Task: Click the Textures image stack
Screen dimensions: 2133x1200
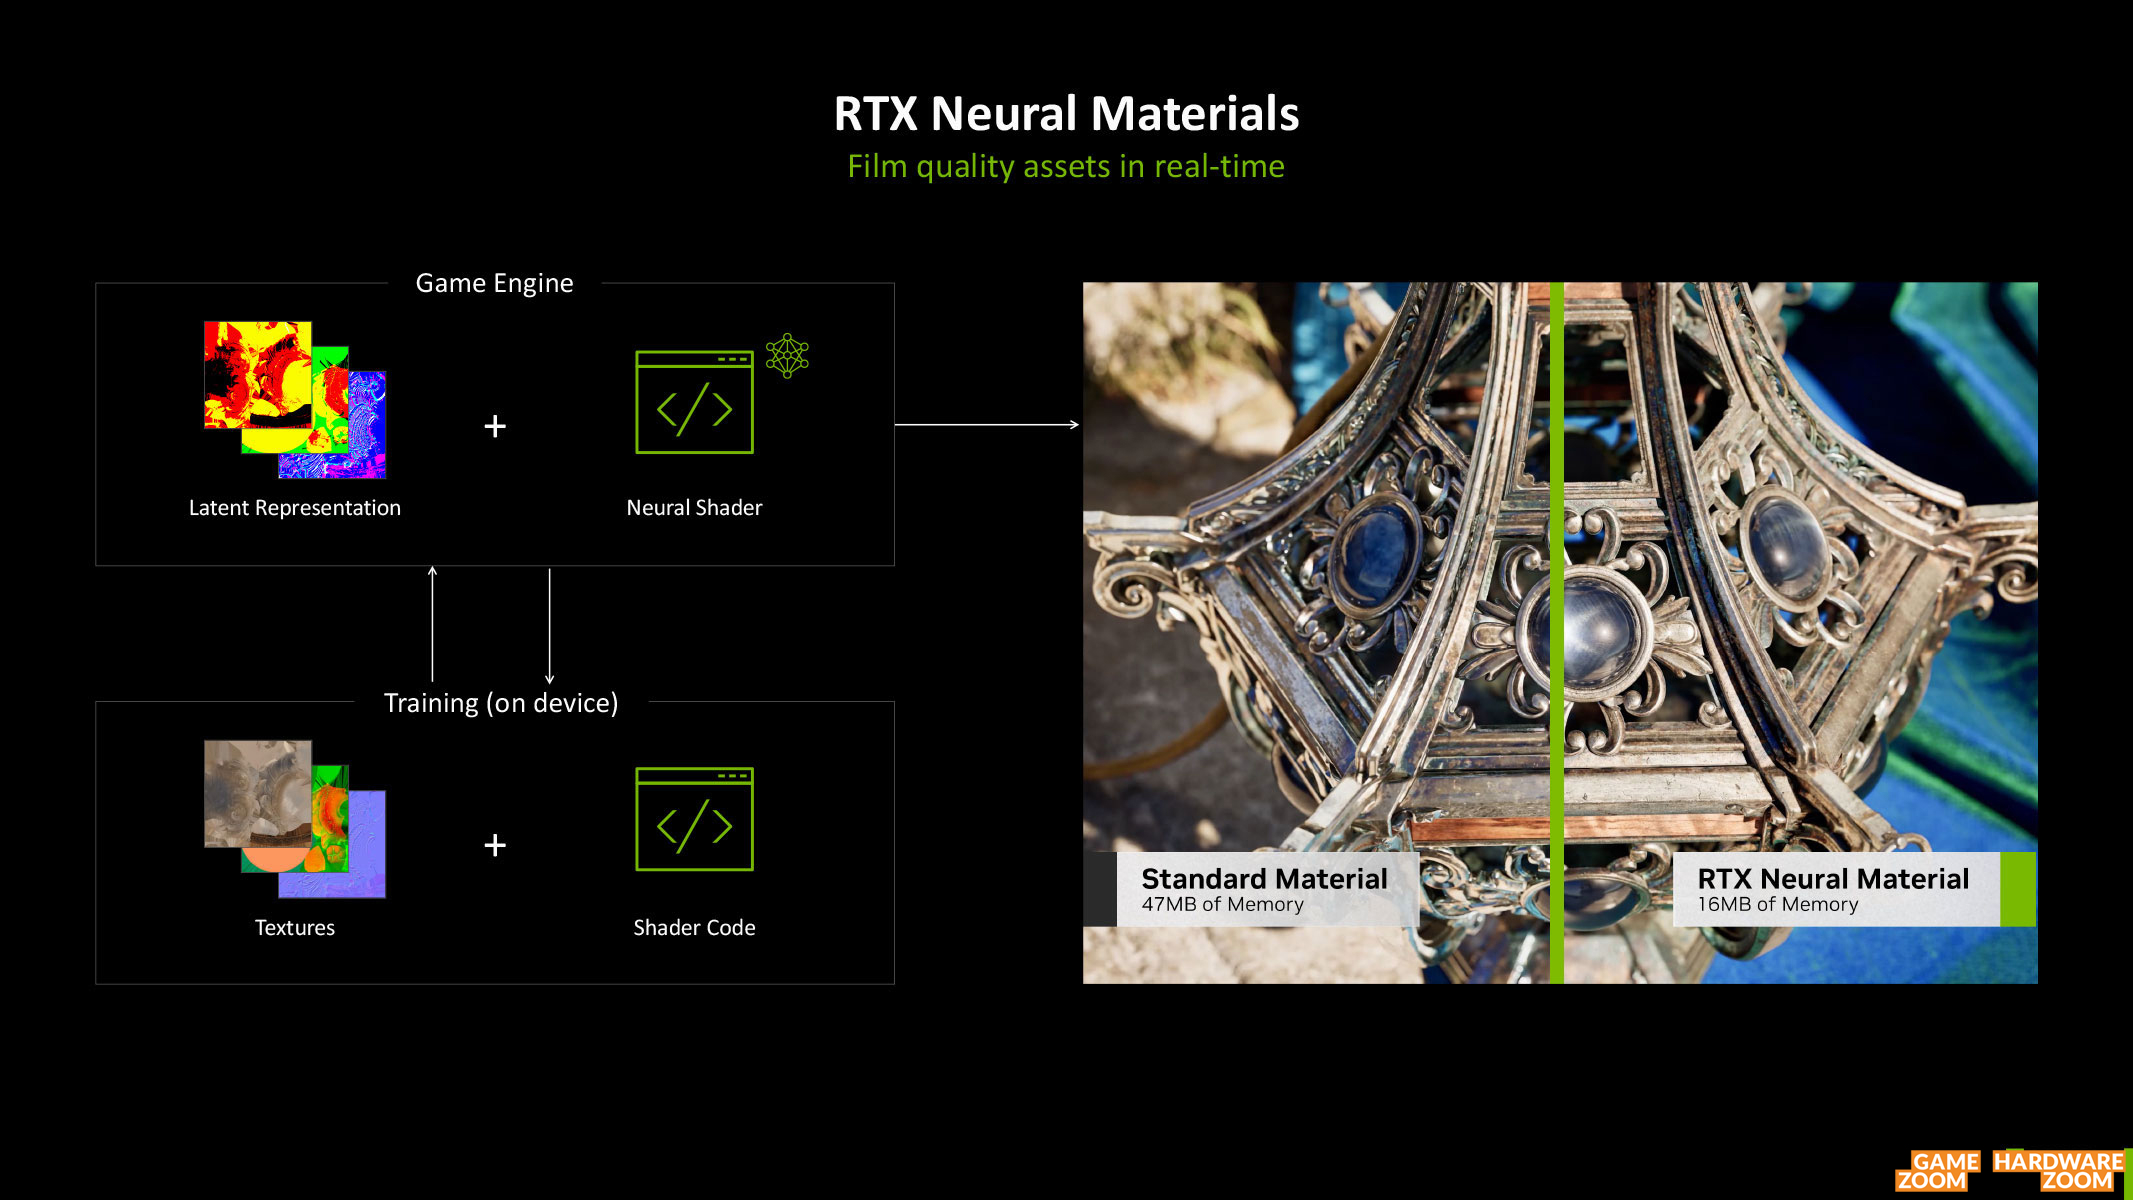Action: click(x=294, y=819)
